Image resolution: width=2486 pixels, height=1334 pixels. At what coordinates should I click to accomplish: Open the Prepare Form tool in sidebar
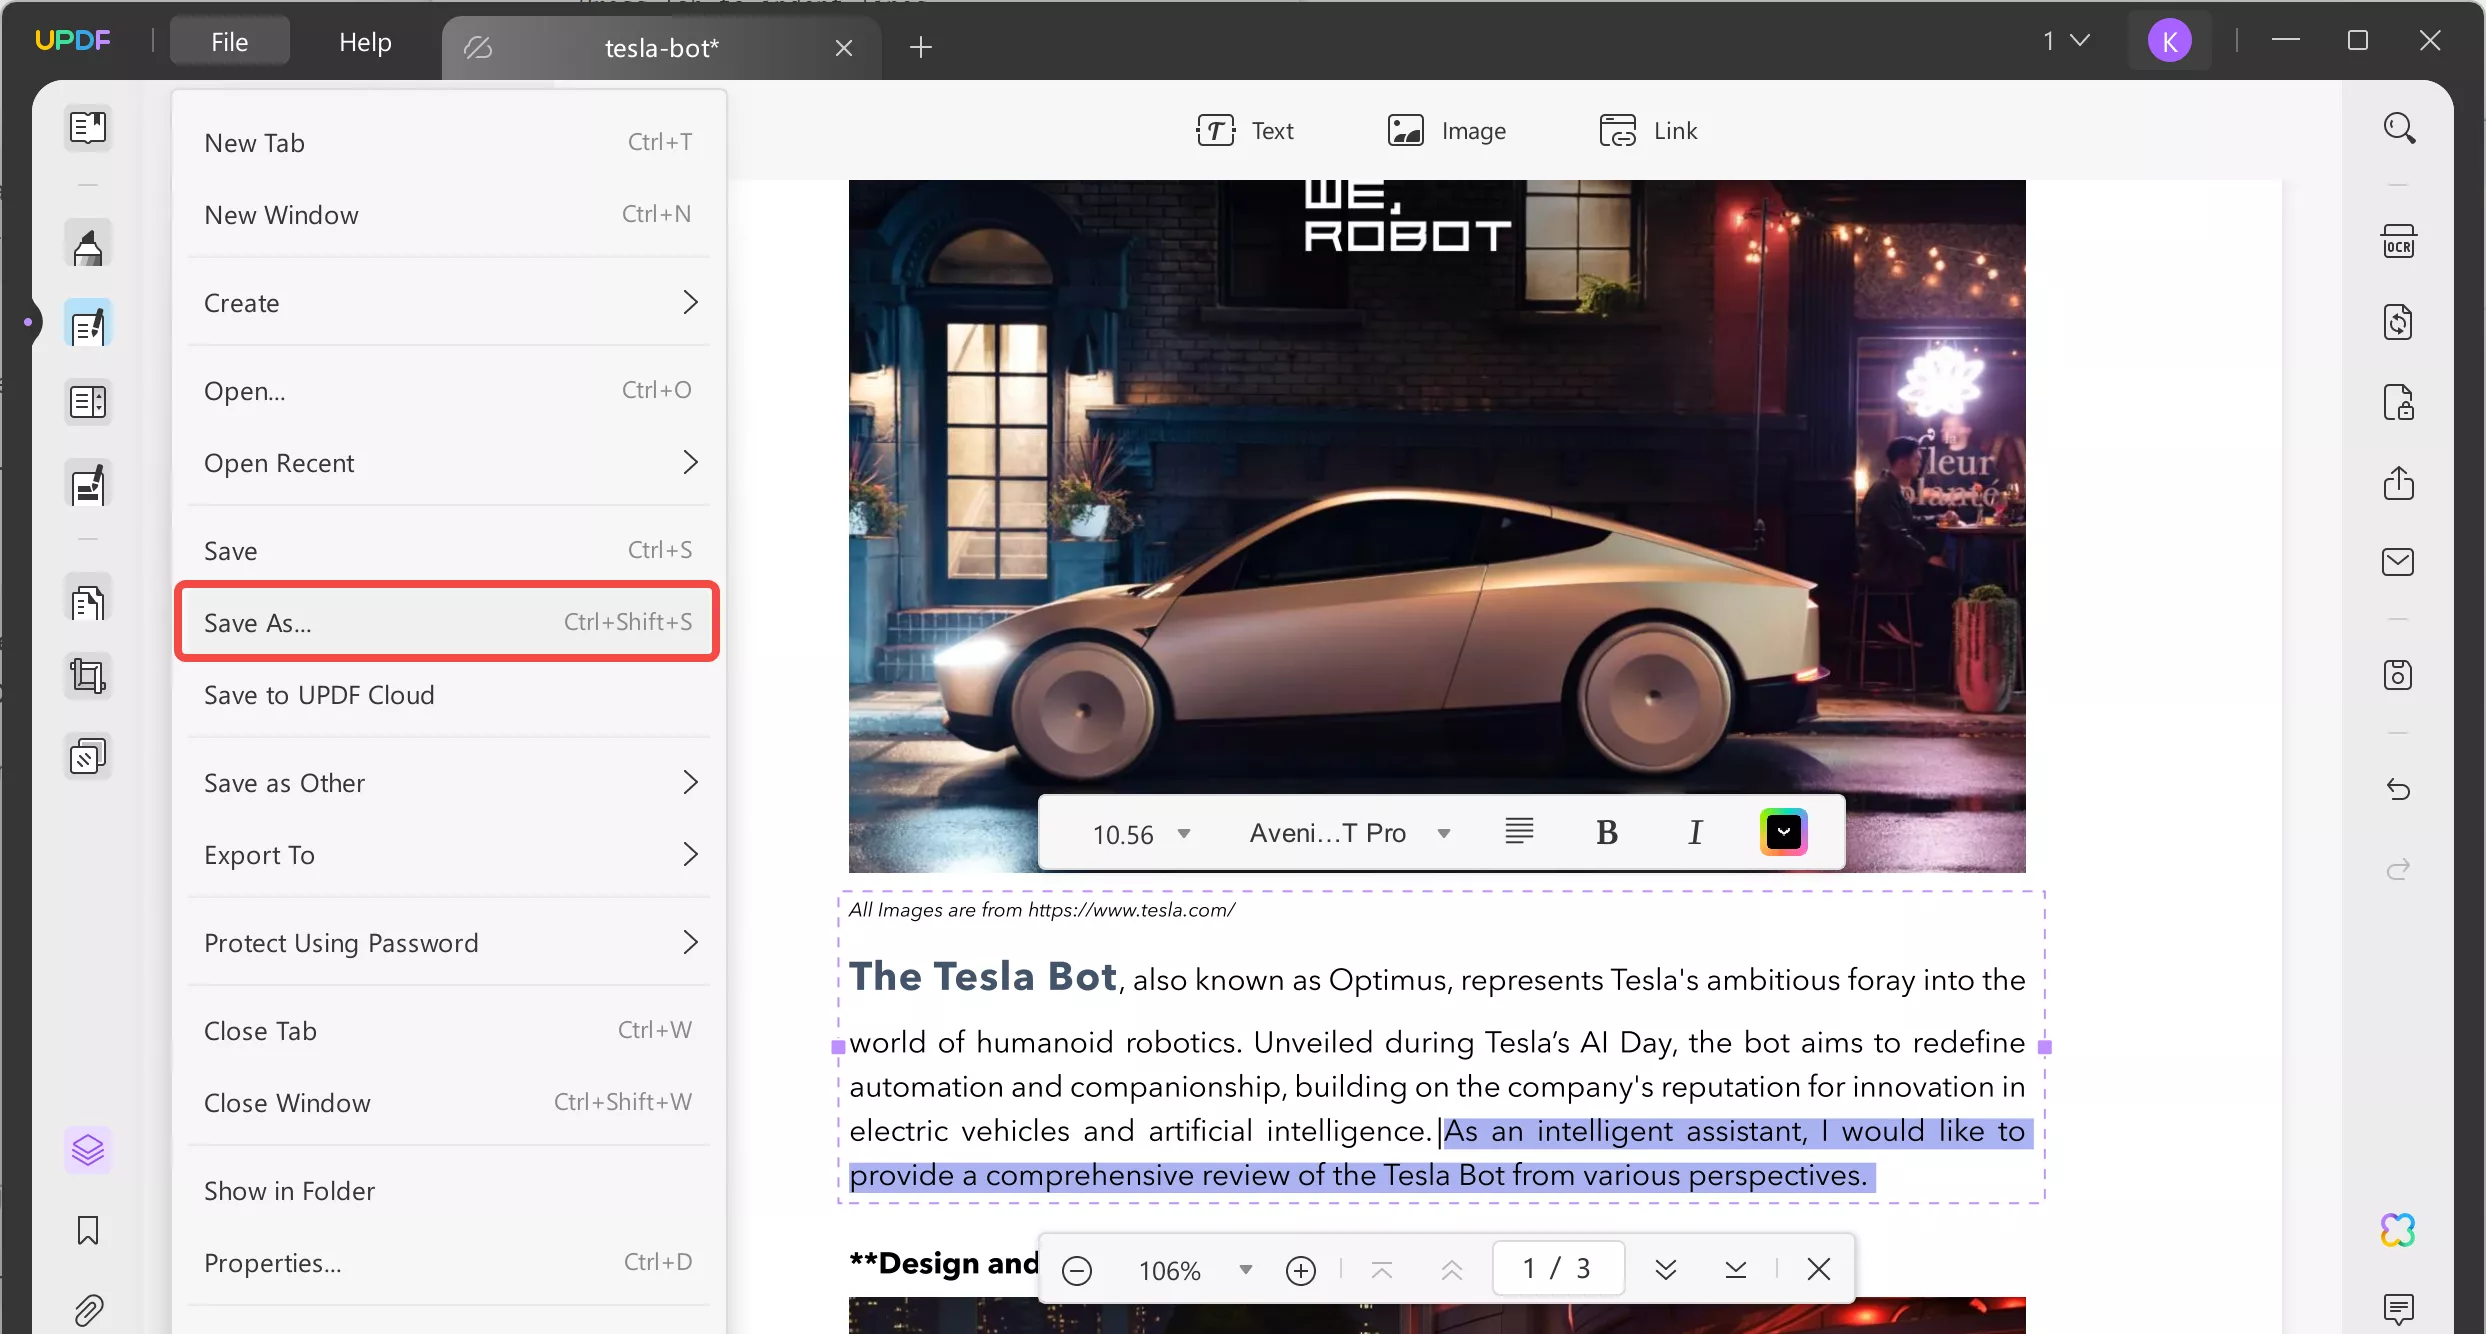point(88,403)
